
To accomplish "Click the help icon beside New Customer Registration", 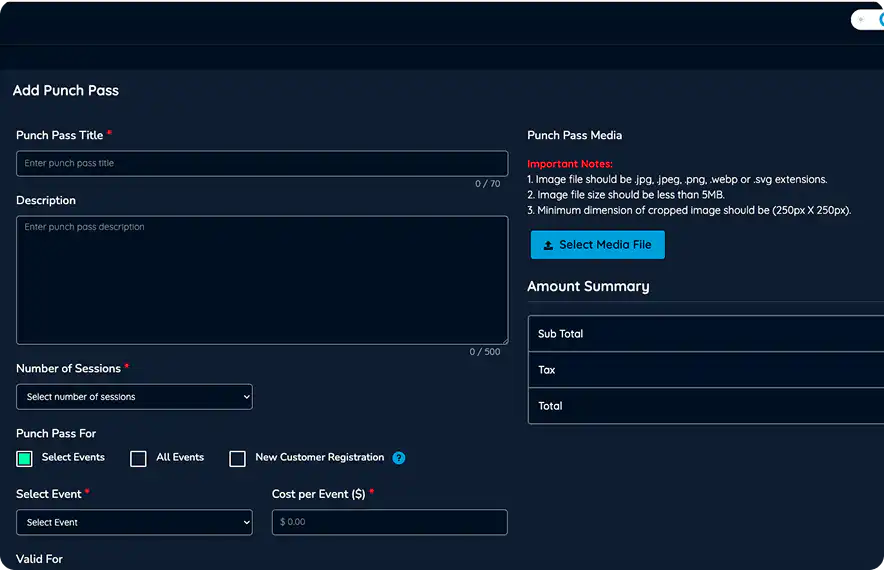I will point(399,458).
